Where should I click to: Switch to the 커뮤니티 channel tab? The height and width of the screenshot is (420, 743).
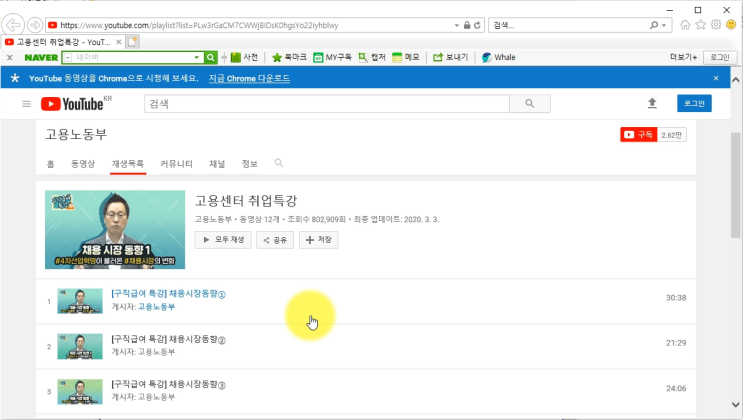point(176,164)
